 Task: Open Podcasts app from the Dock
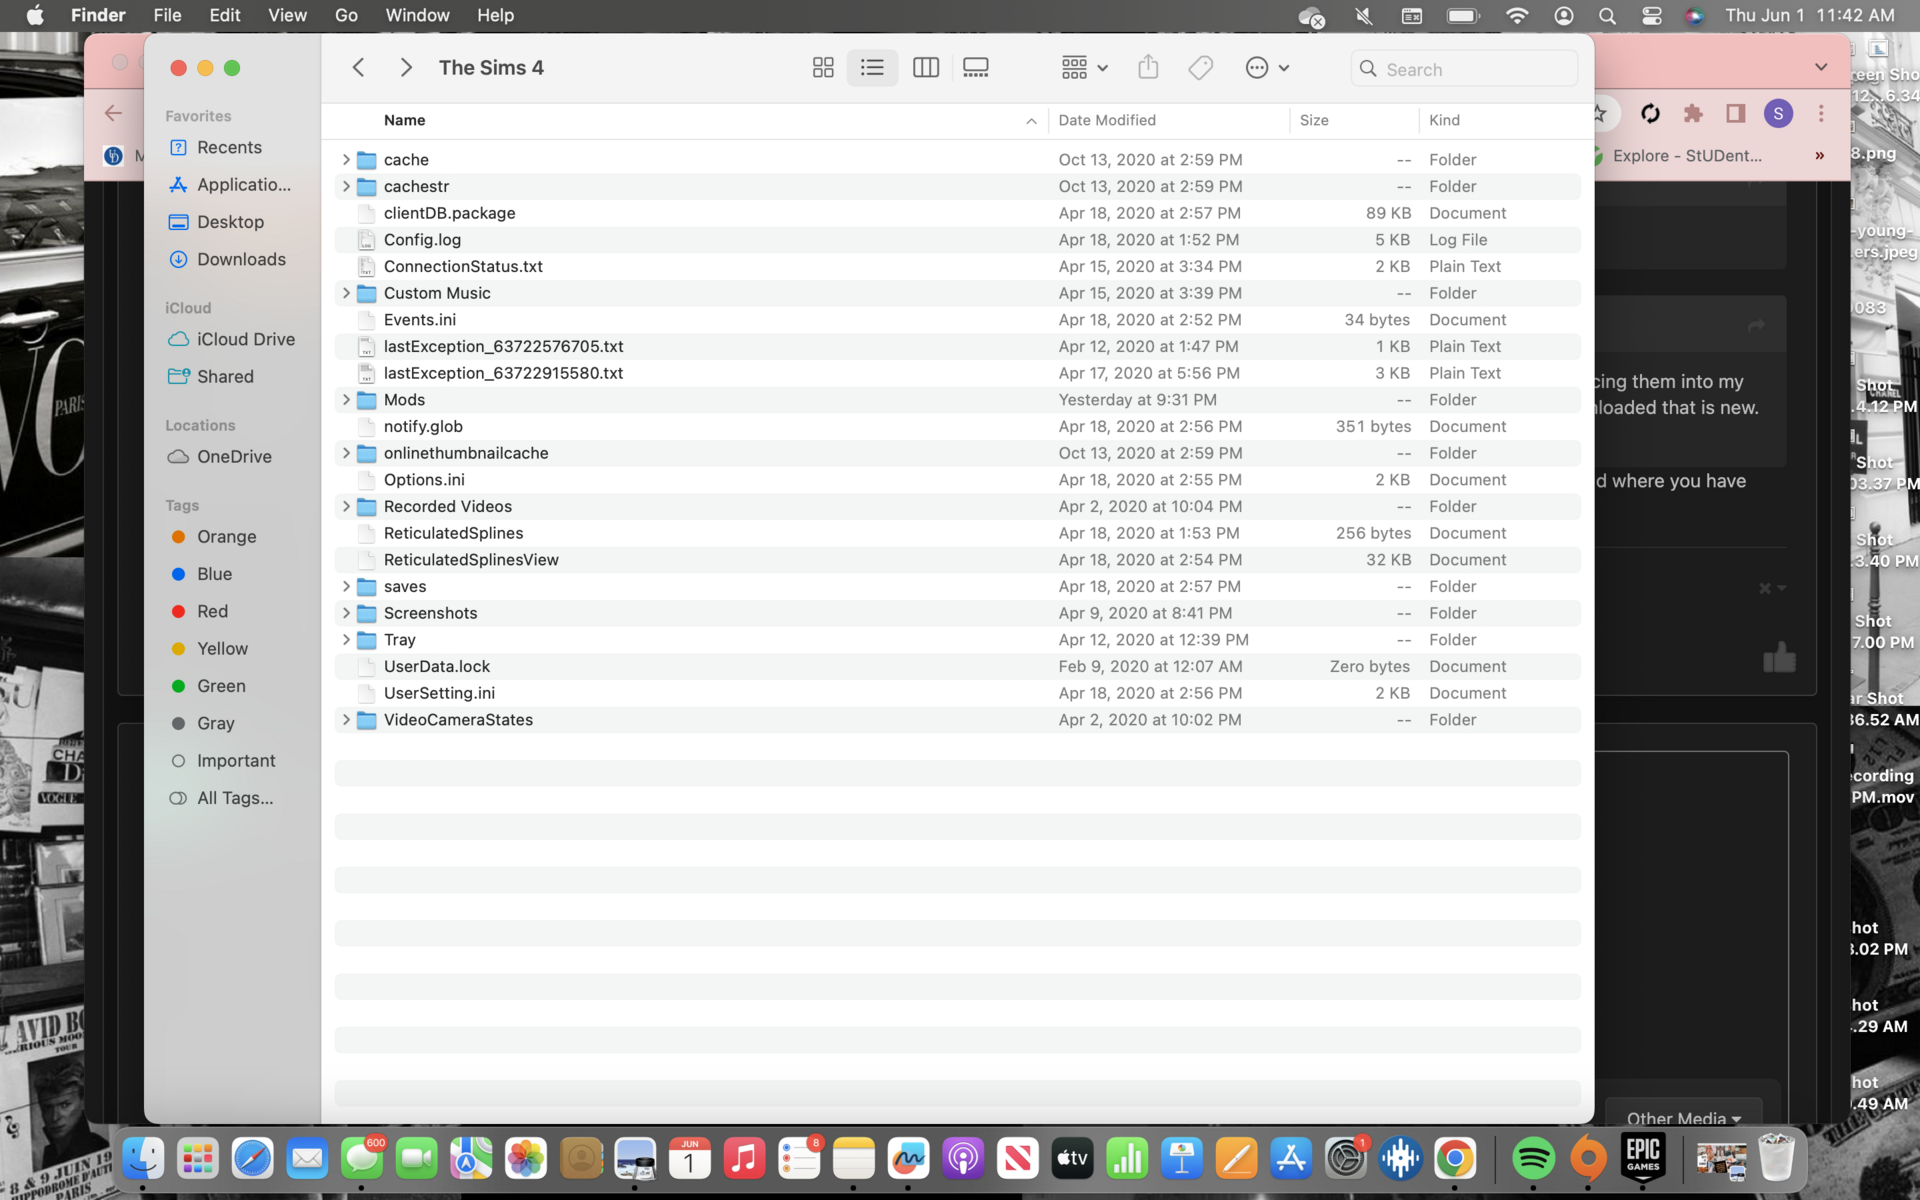click(x=963, y=1159)
